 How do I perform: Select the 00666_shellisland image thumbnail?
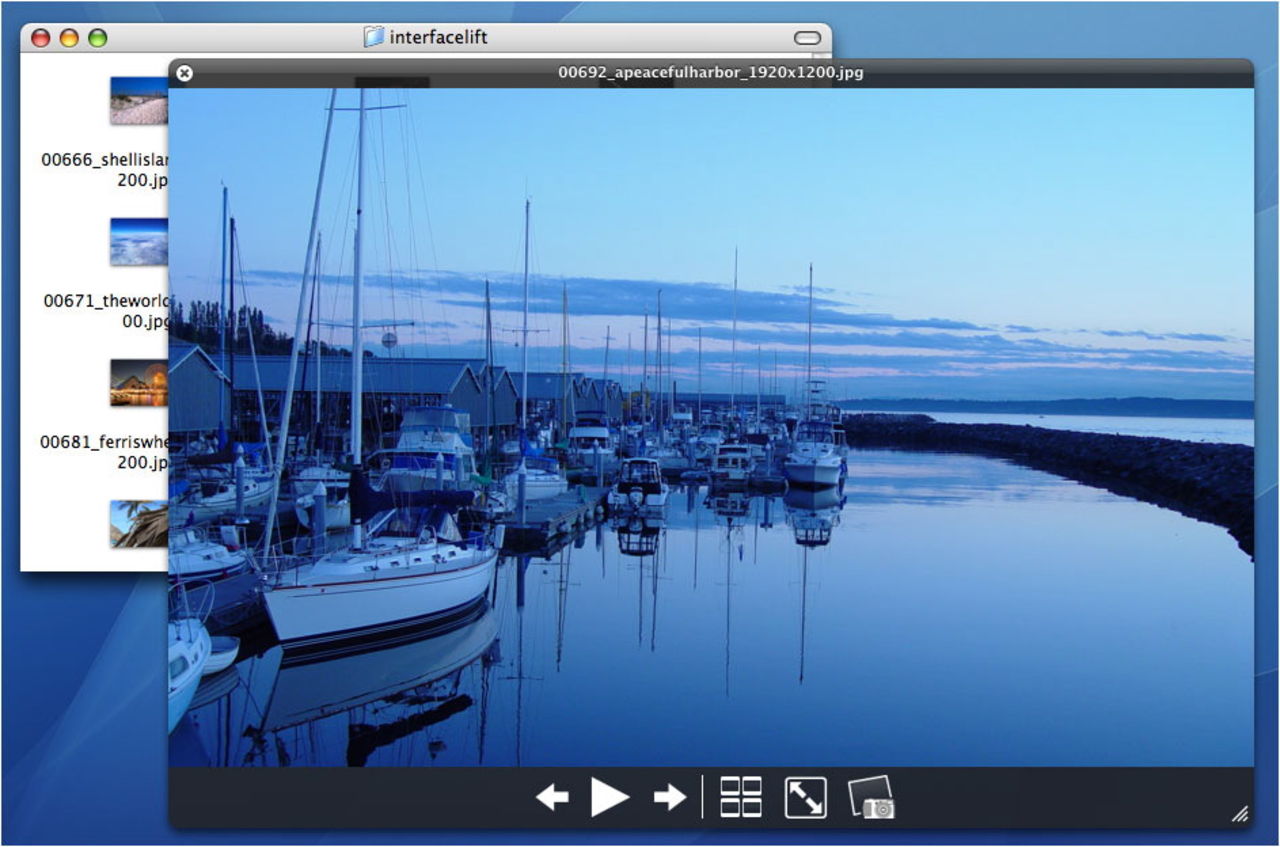tap(139, 100)
